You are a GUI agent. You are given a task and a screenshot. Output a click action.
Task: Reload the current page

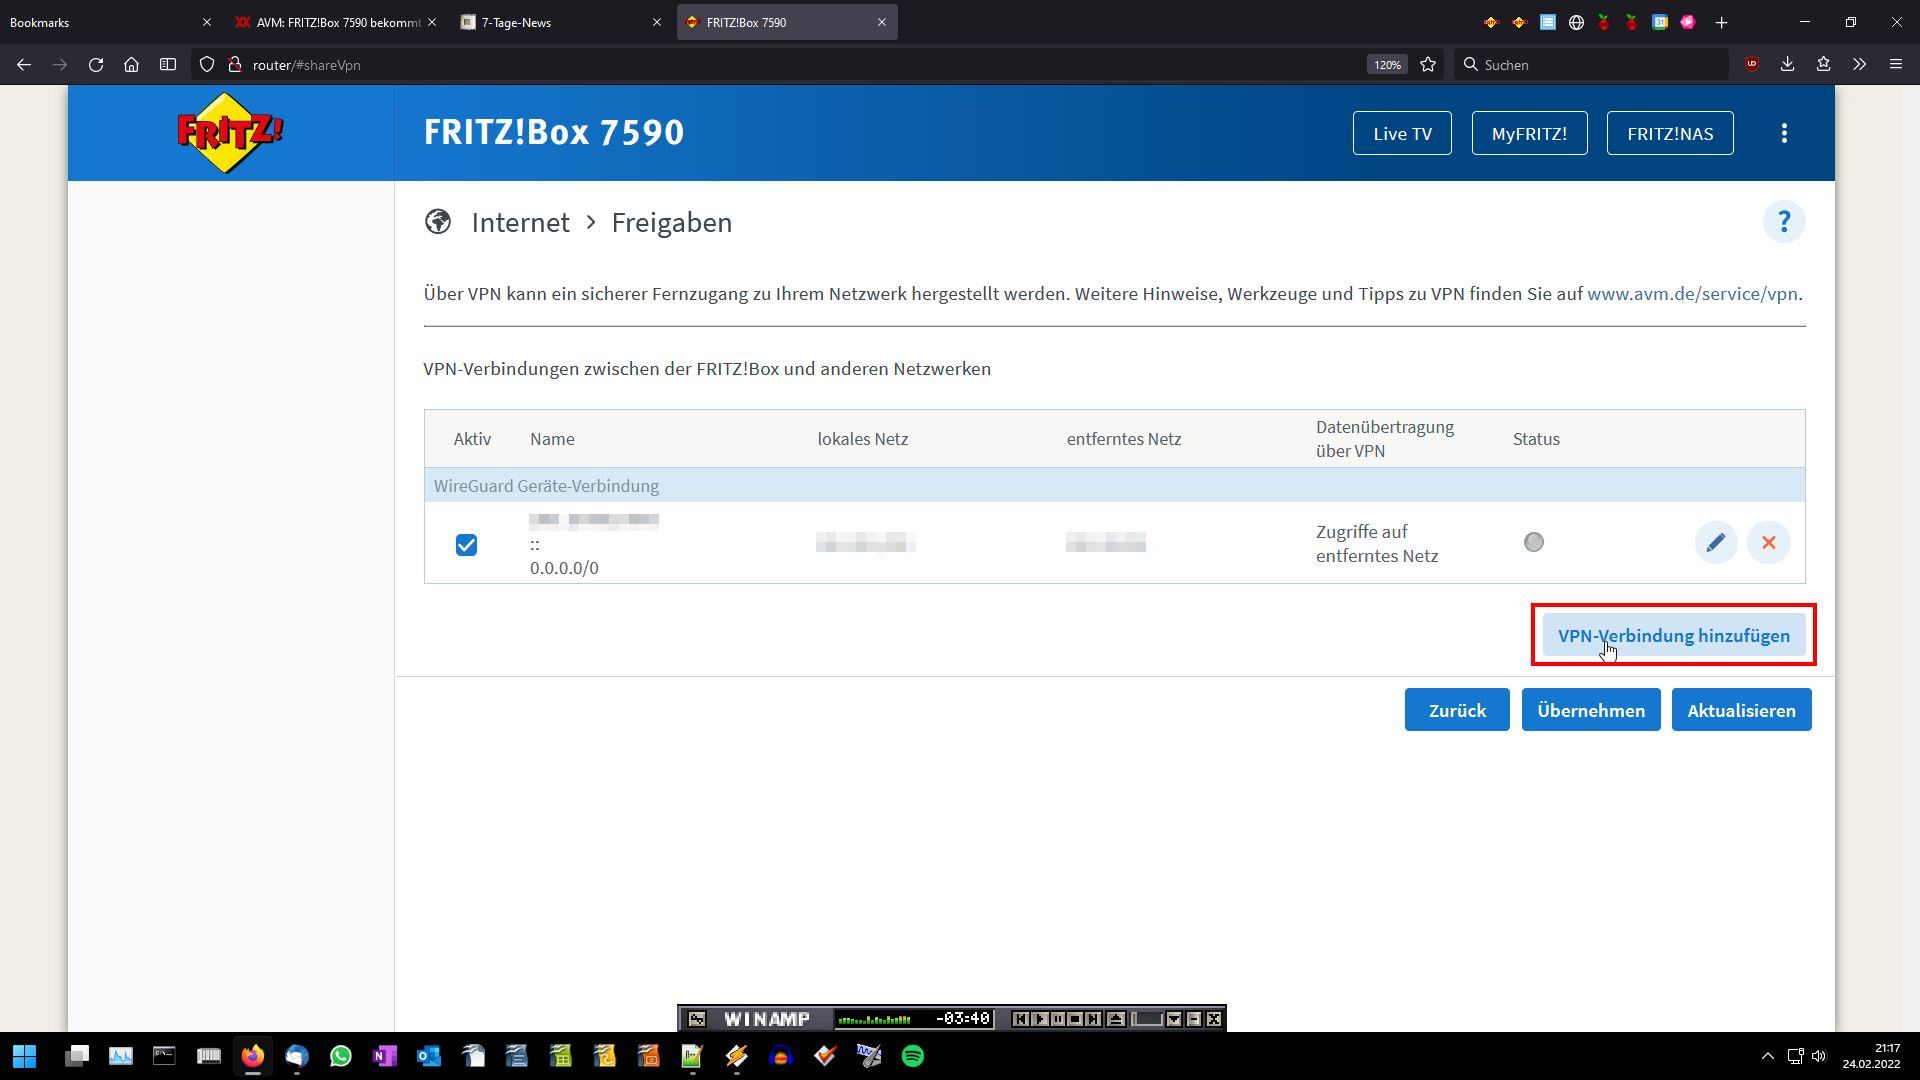(x=96, y=65)
